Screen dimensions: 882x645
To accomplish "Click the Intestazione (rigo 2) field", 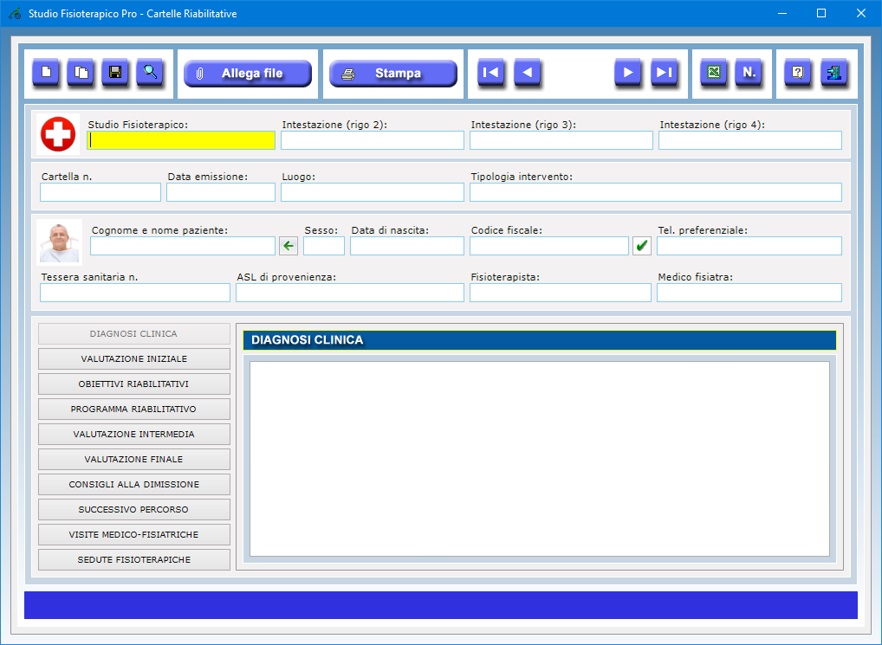I will pyautogui.click(x=372, y=141).
